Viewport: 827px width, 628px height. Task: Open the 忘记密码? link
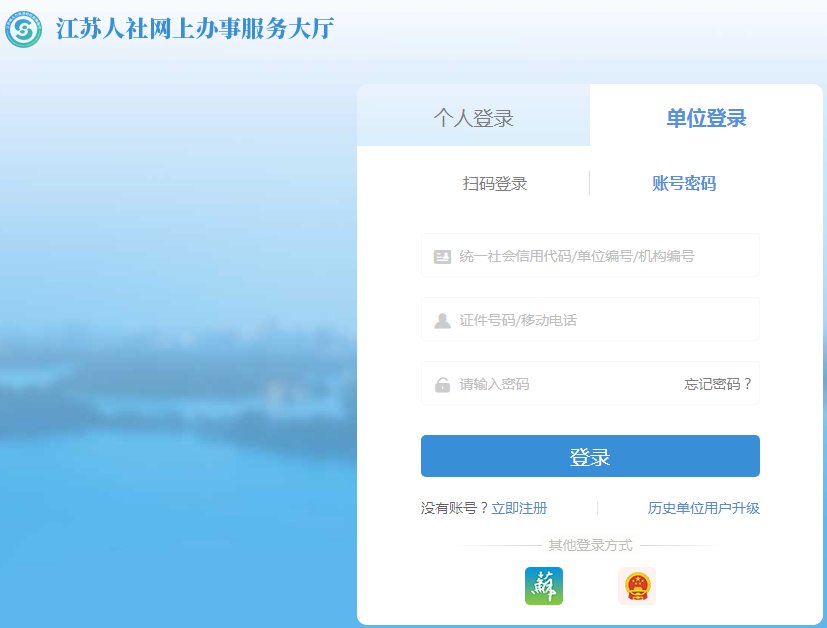click(717, 384)
